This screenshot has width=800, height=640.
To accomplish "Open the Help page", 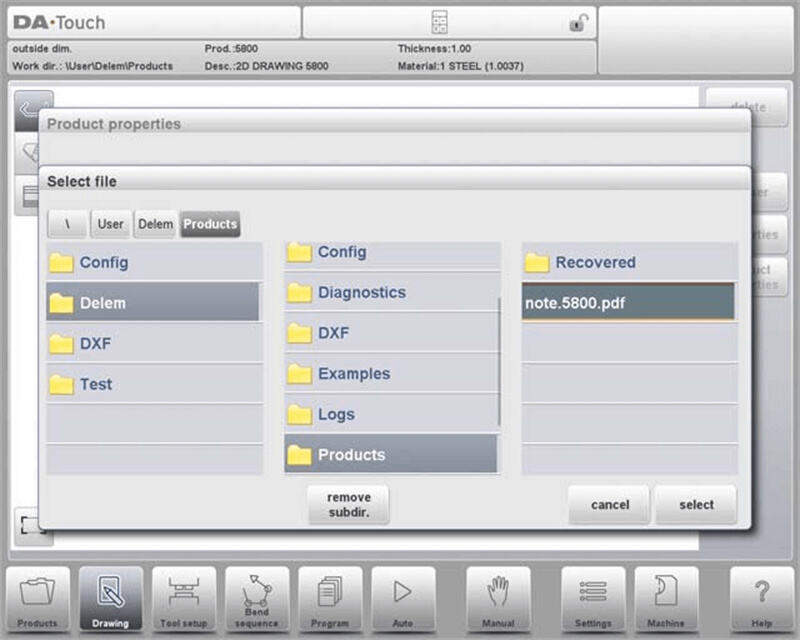I will coord(761,599).
